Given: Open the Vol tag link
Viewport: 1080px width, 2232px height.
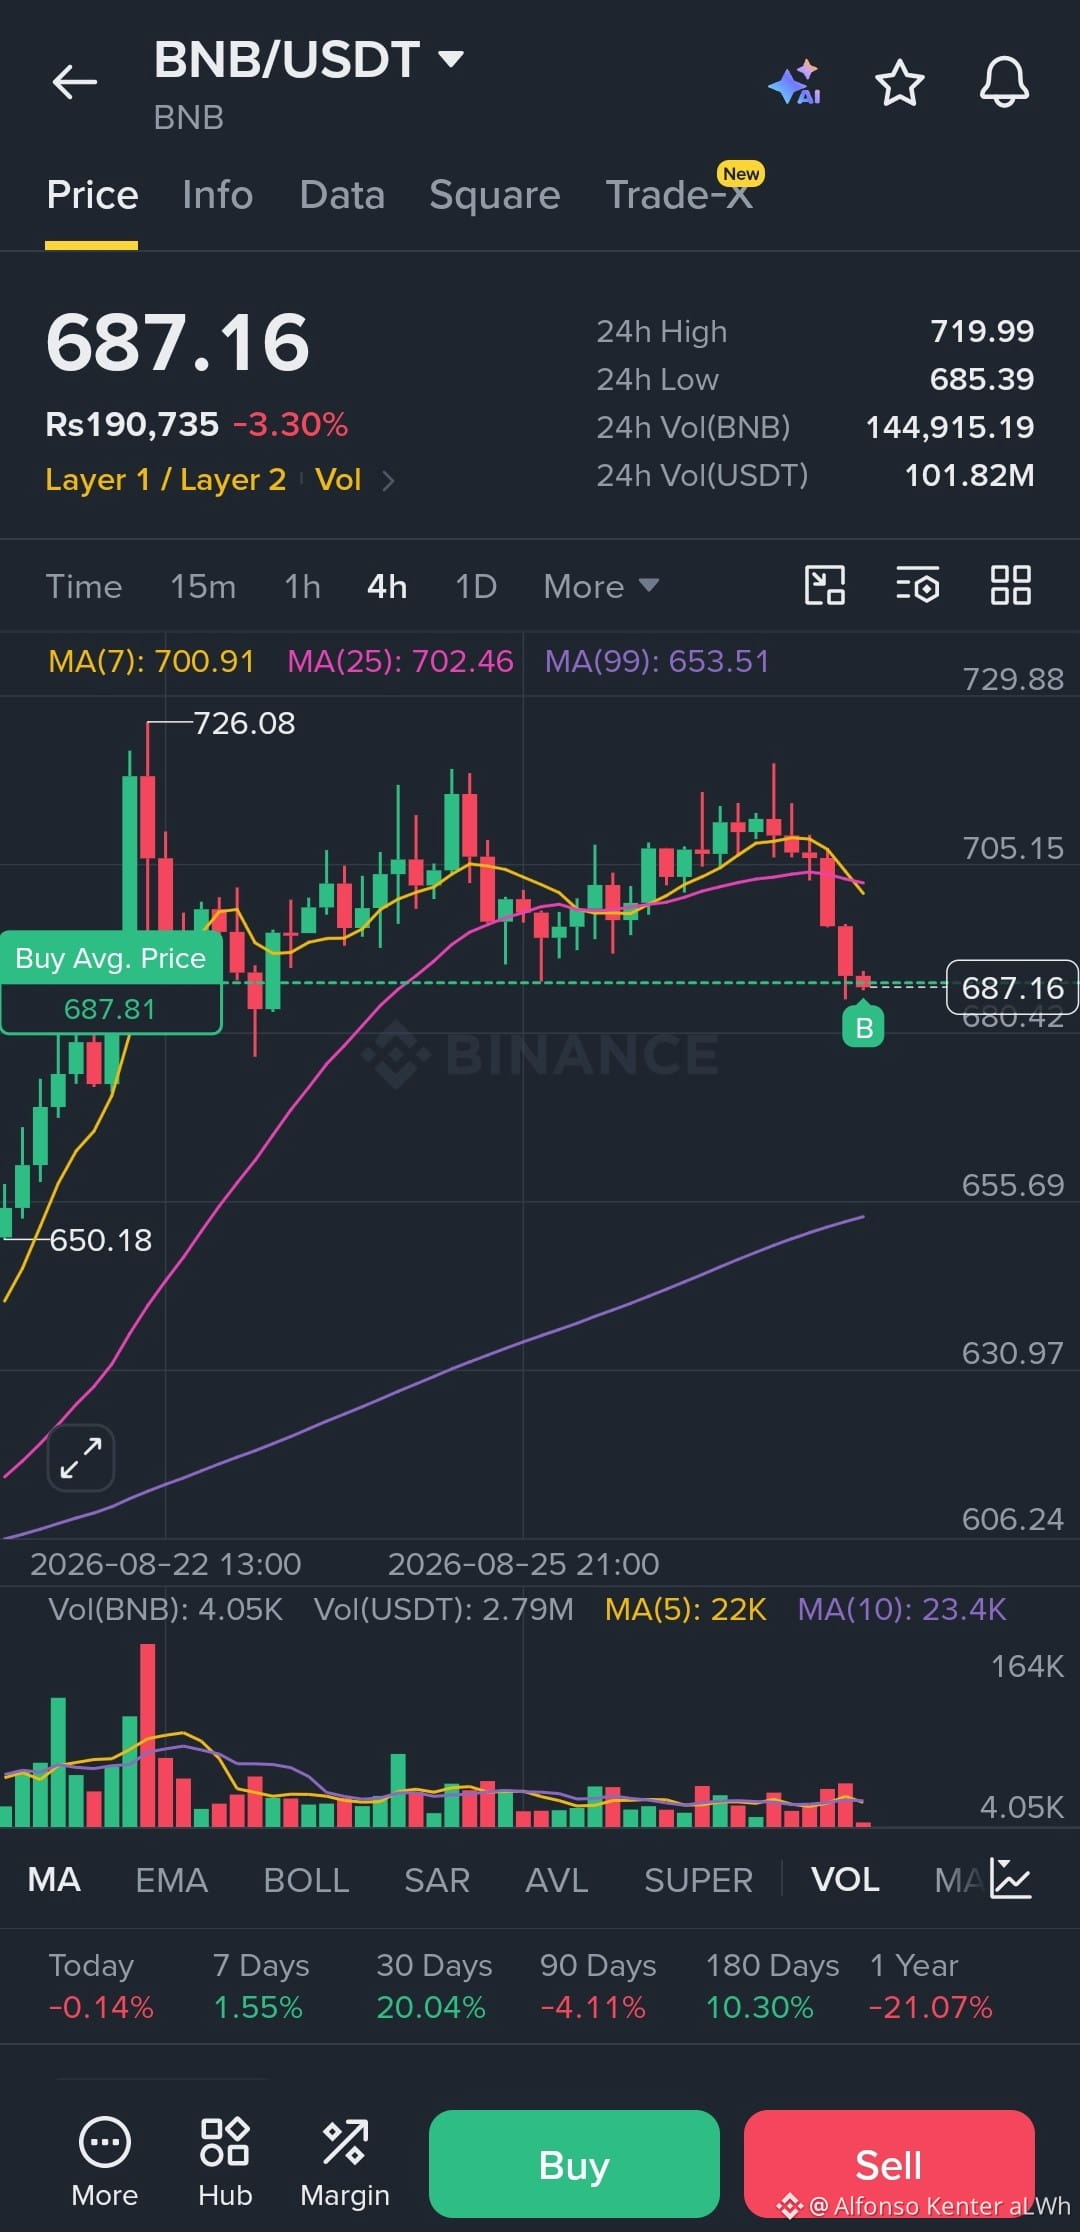Looking at the screenshot, I should click(x=338, y=480).
